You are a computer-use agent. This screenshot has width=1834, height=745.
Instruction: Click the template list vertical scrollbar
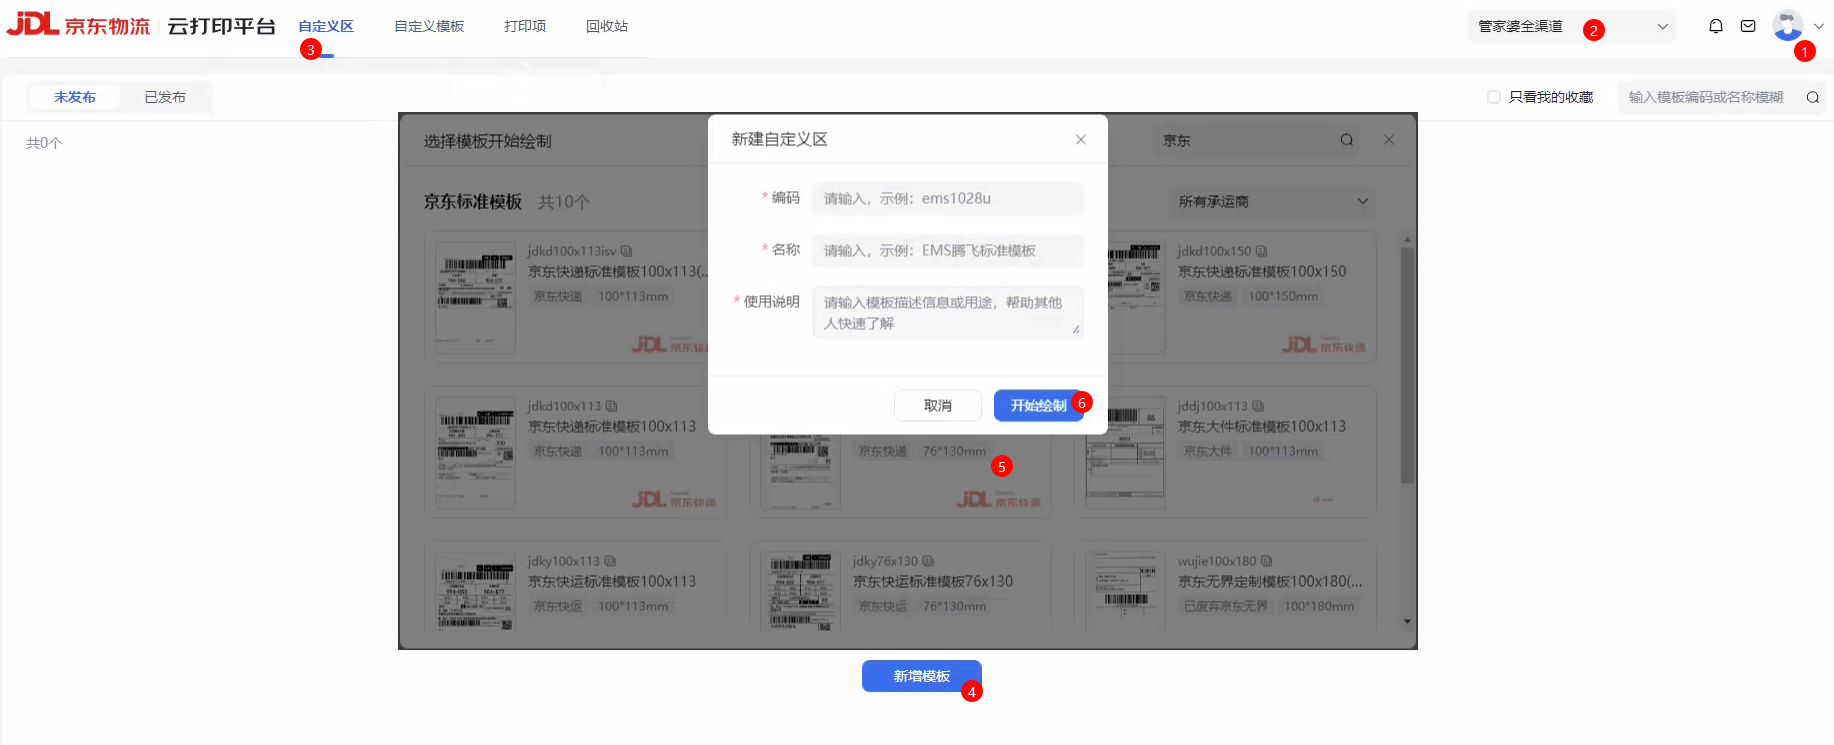coord(1407,365)
